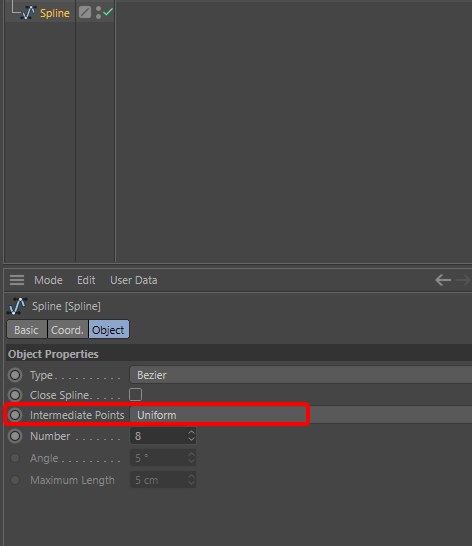Open the User Data menu
The width and height of the screenshot is (472, 546).
(x=133, y=280)
